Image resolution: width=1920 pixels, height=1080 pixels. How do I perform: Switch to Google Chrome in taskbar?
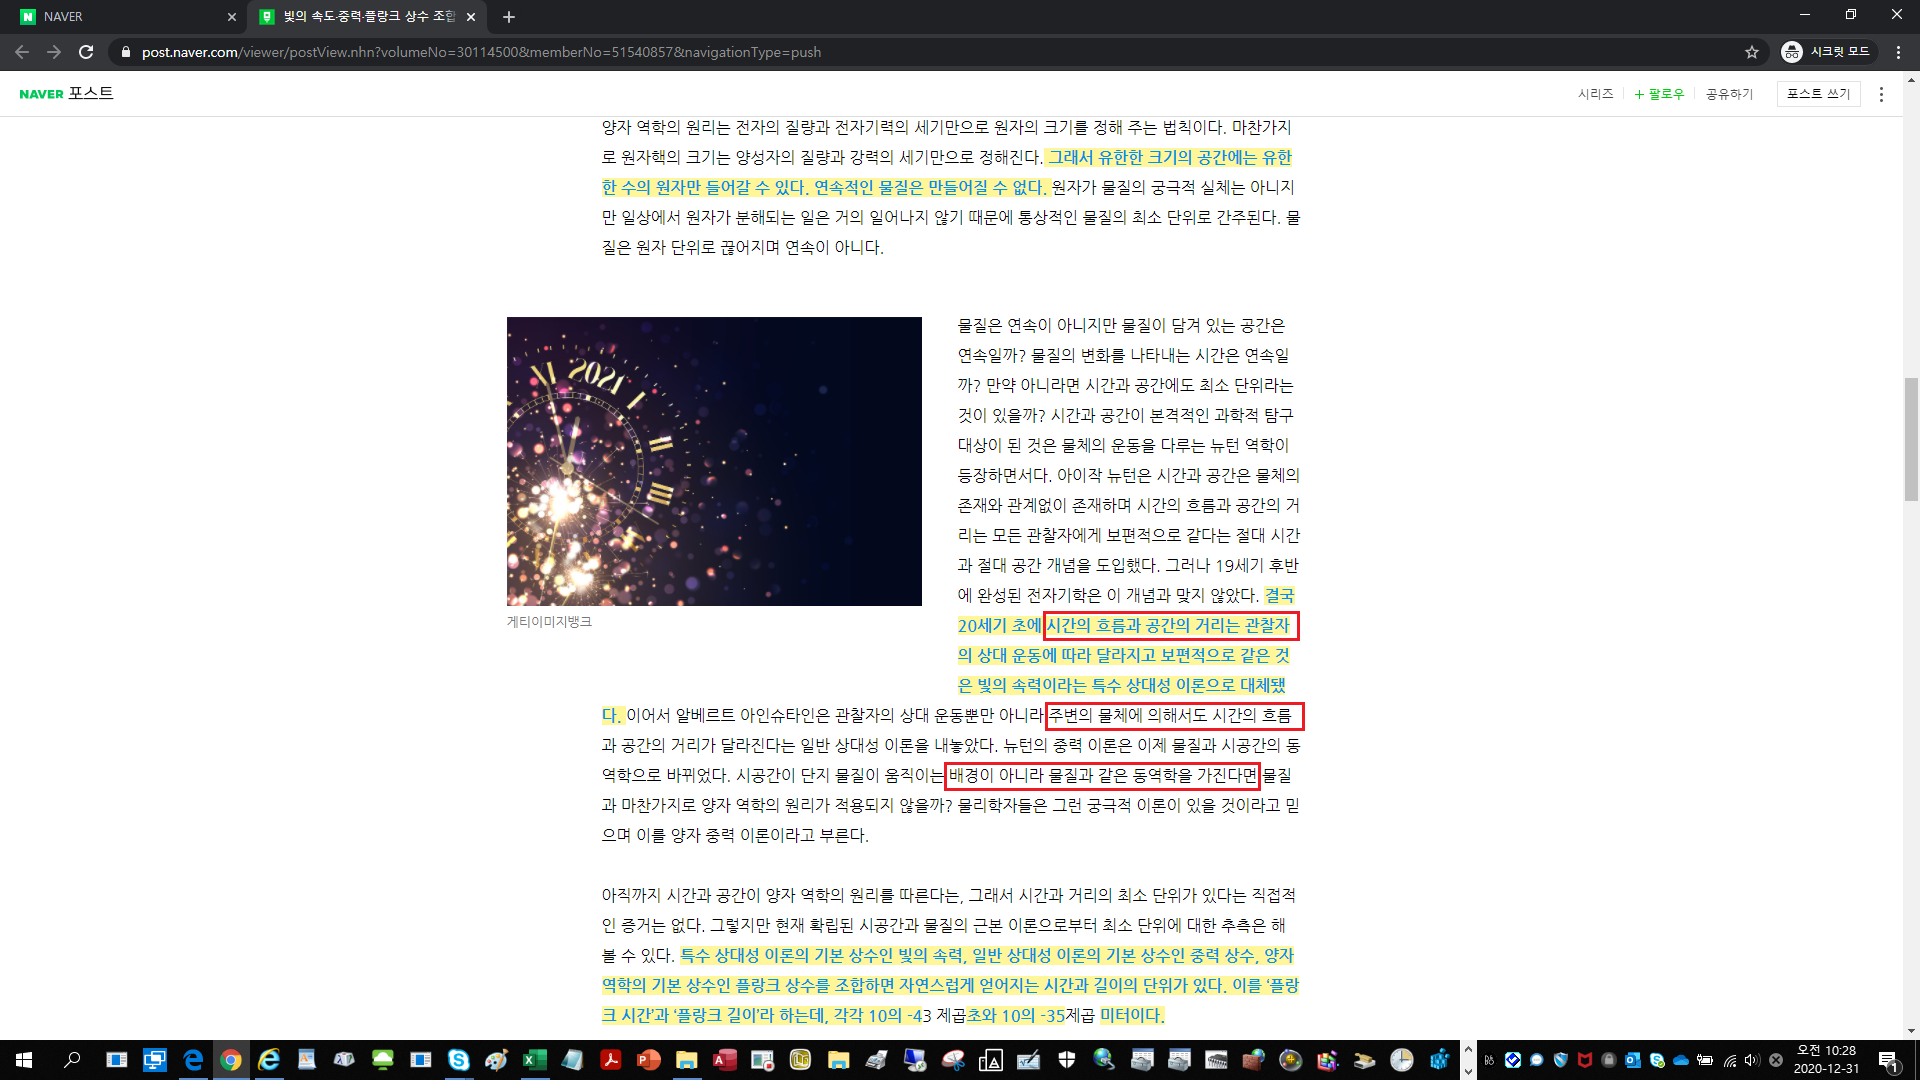[x=231, y=1060]
